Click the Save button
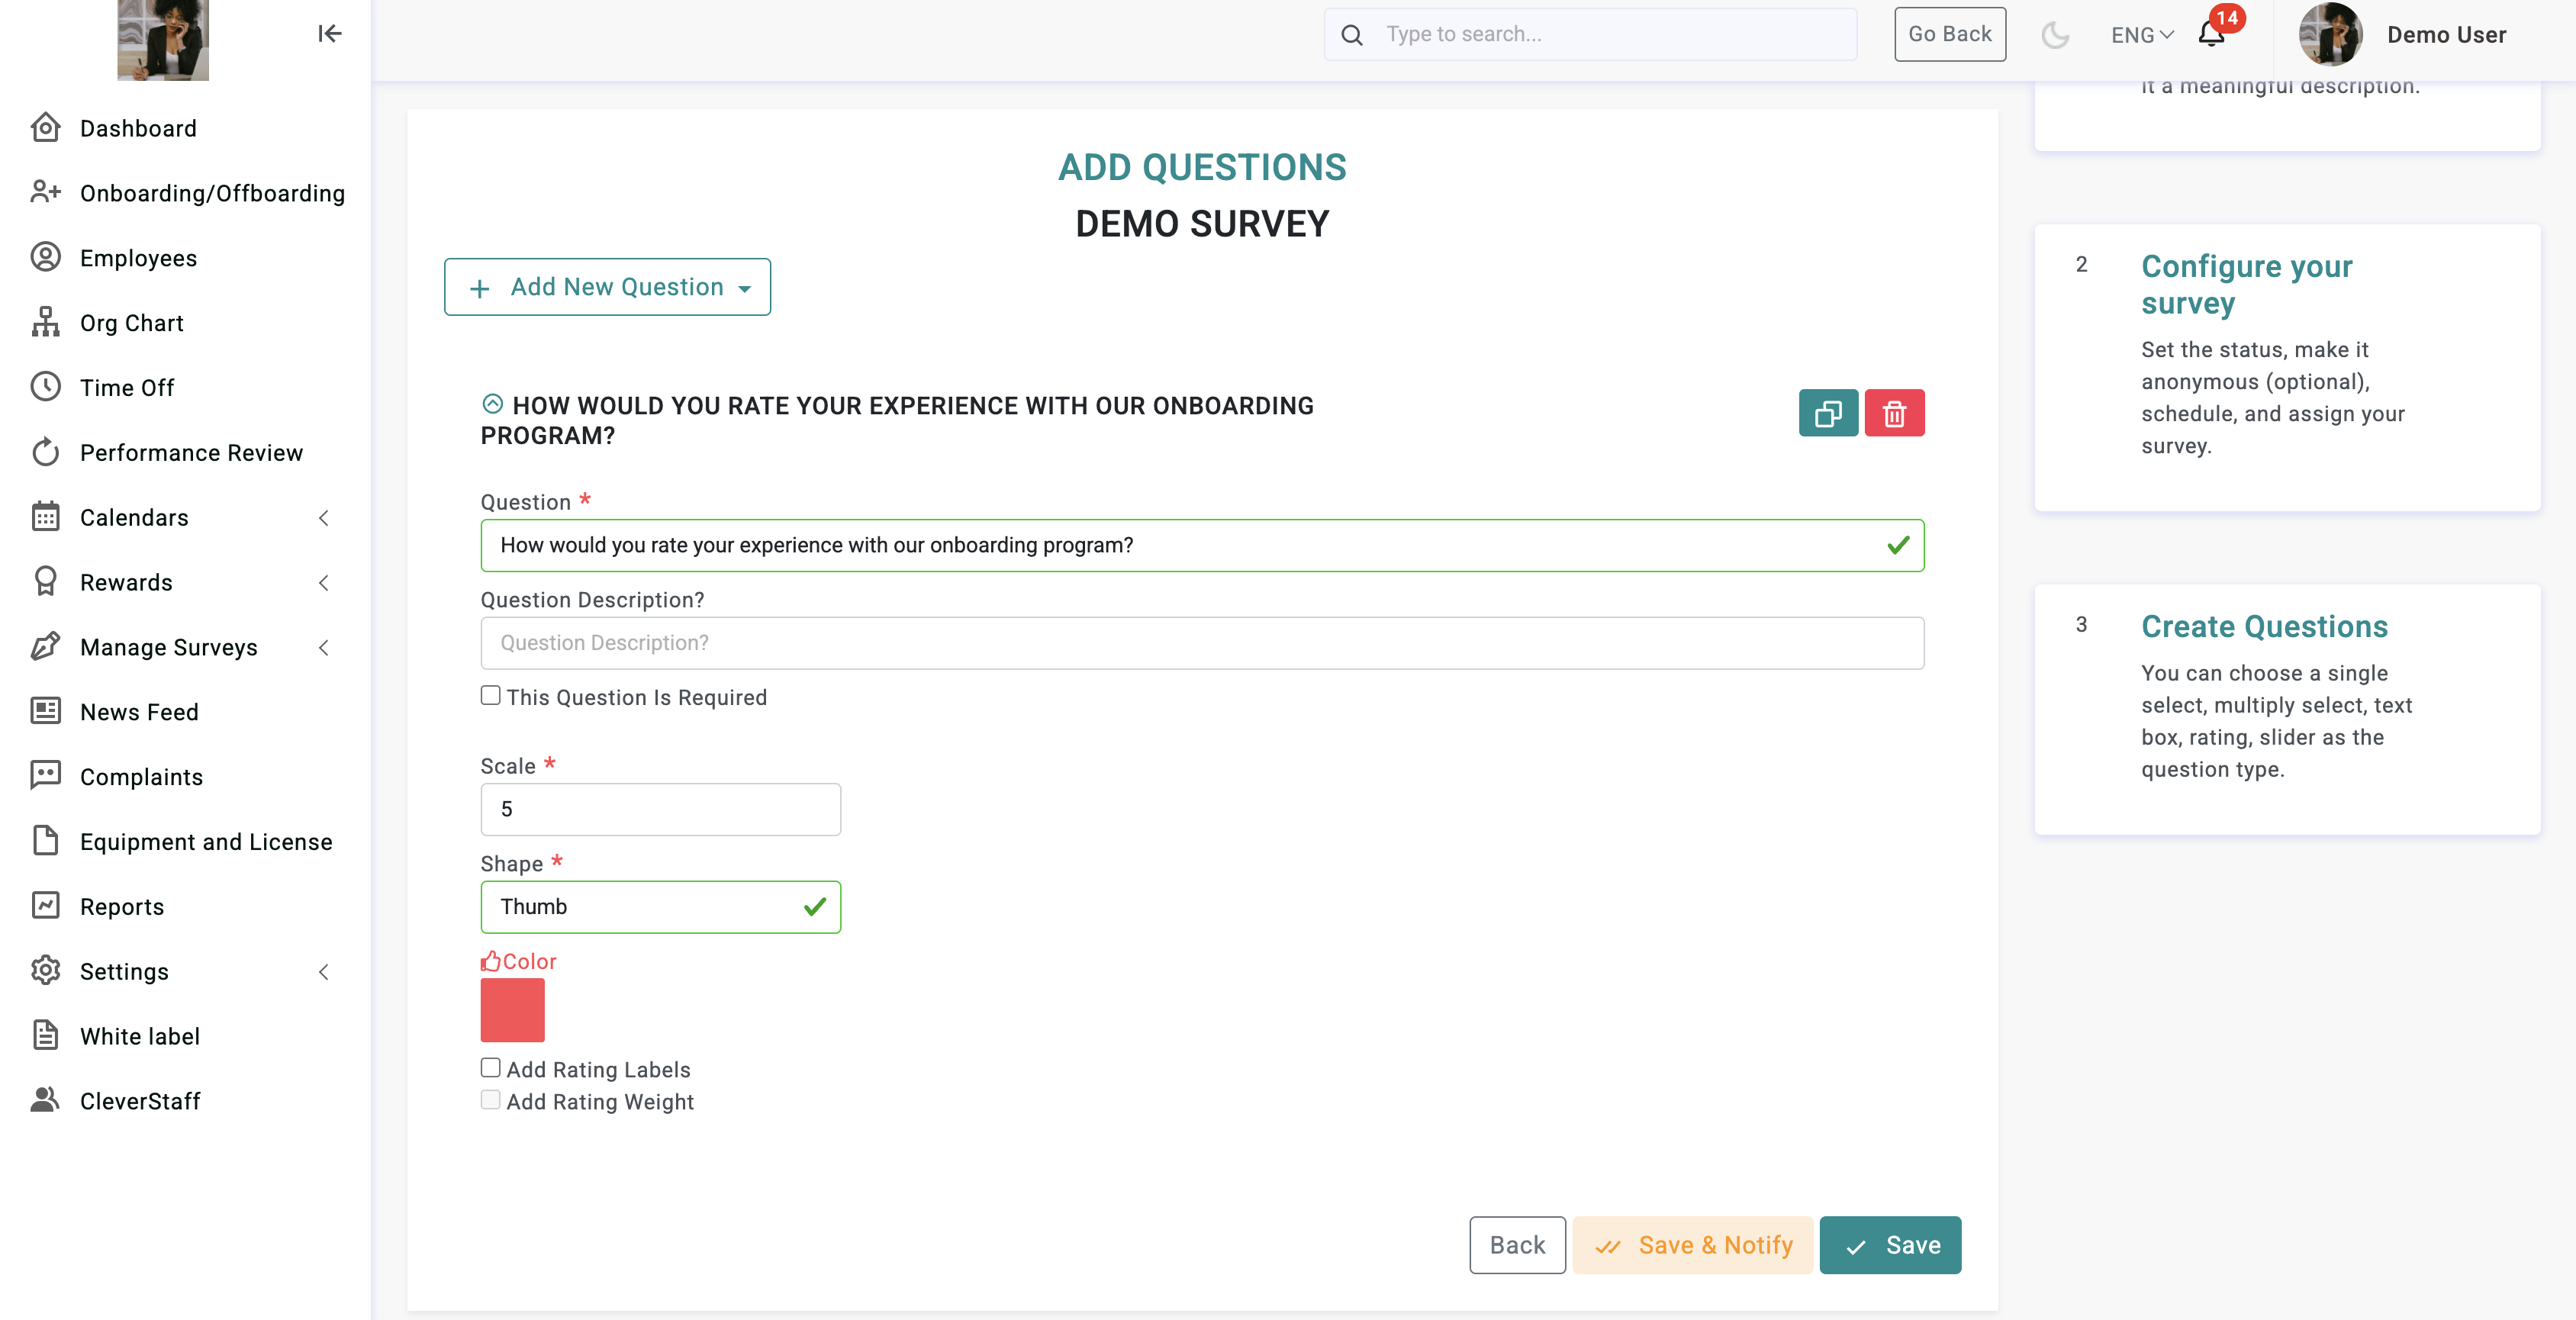 tap(1890, 1245)
